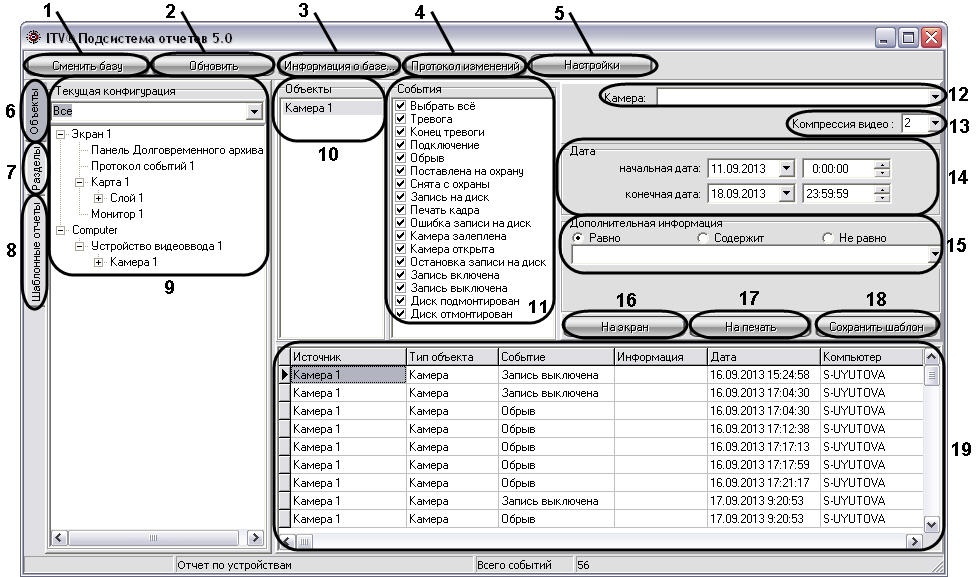This screenshot has width=978, height=577.
Task: Click the На экран button
Action: point(624,326)
